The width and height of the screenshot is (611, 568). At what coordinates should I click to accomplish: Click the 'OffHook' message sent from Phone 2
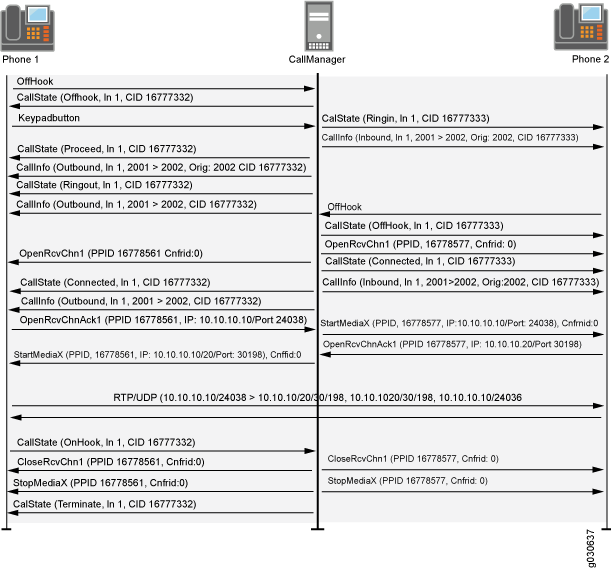pyautogui.click(x=344, y=207)
